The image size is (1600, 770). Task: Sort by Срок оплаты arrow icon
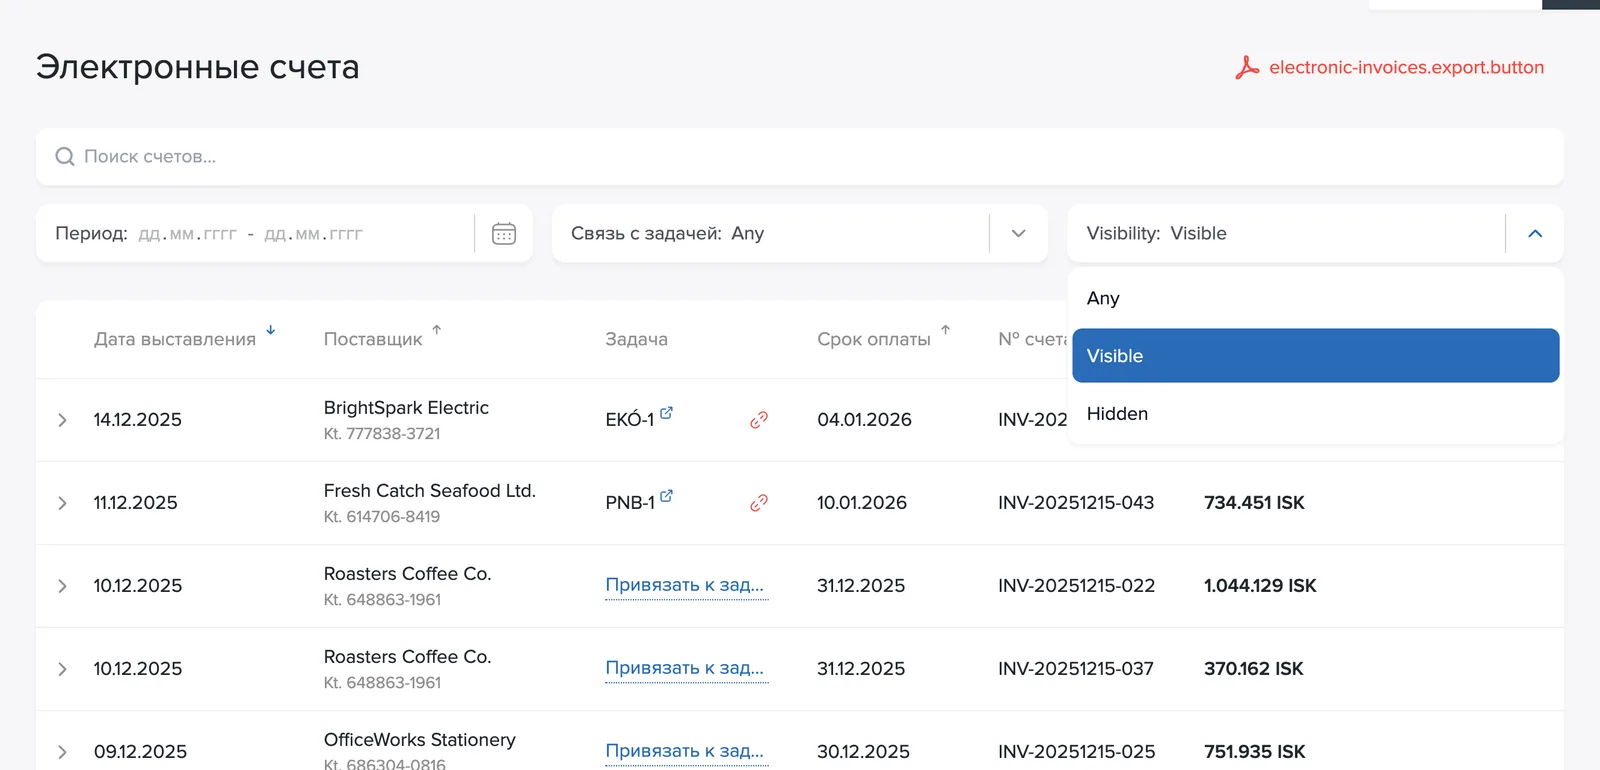click(945, 330)
